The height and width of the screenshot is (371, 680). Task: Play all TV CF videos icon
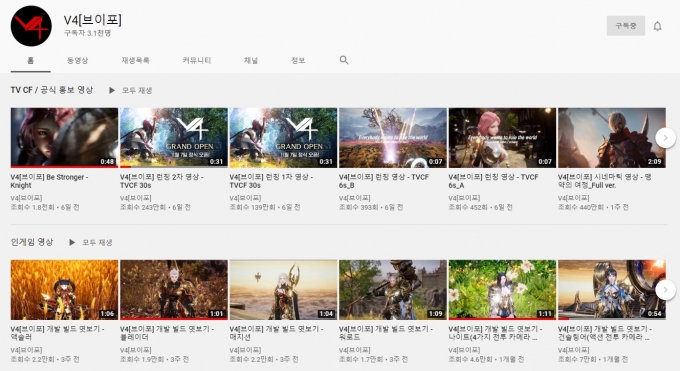pos(112,90)
